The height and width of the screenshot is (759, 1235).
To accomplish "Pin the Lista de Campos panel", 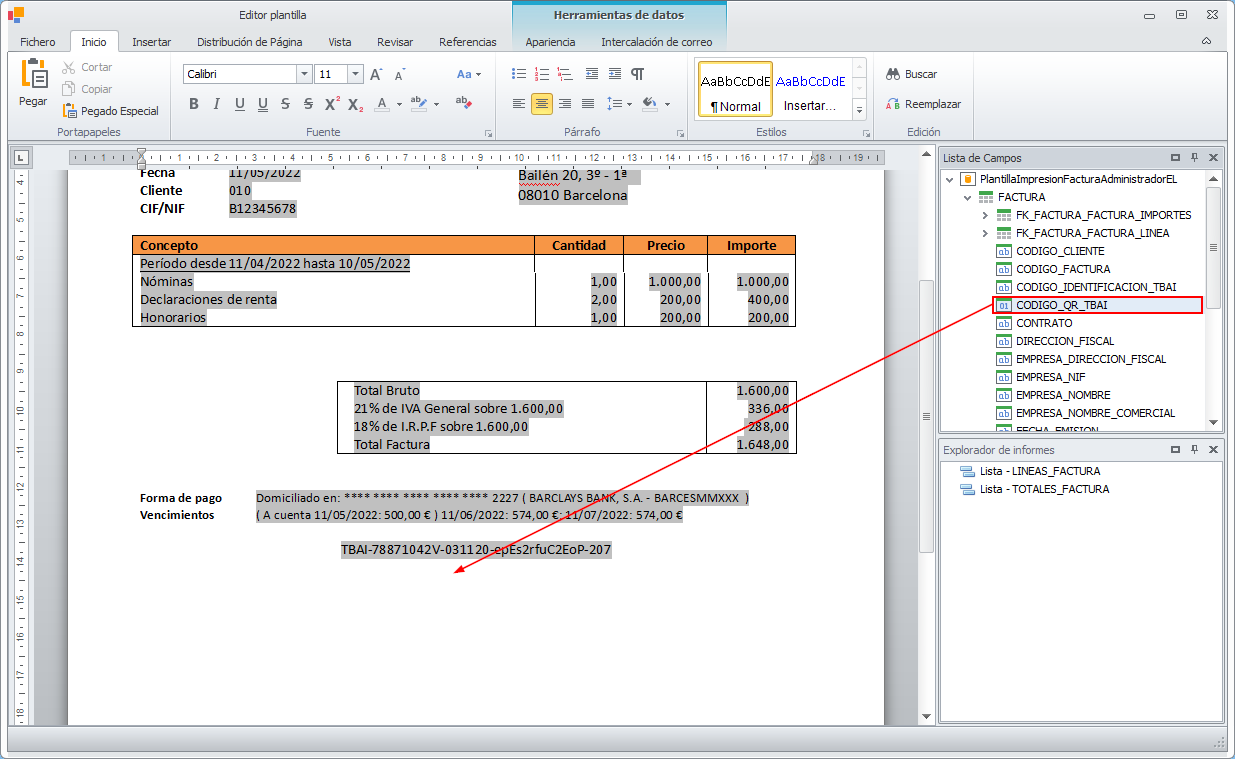I will coord(1194,158).
